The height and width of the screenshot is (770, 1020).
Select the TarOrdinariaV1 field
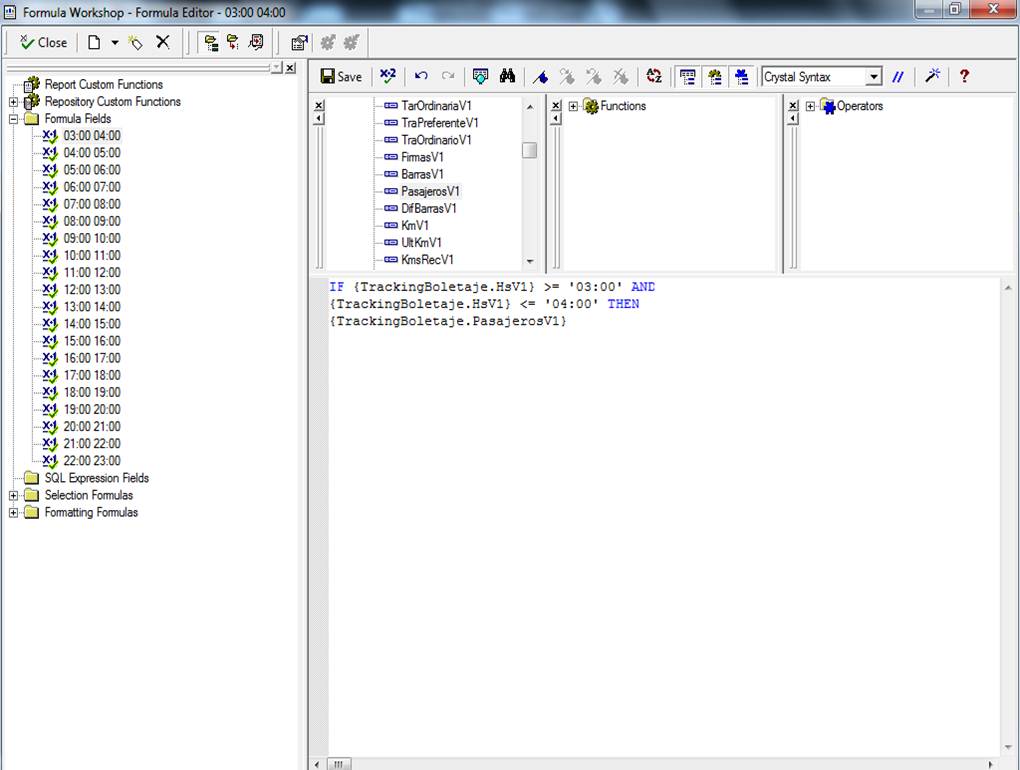pyautogui.click(x=436, y=105)
